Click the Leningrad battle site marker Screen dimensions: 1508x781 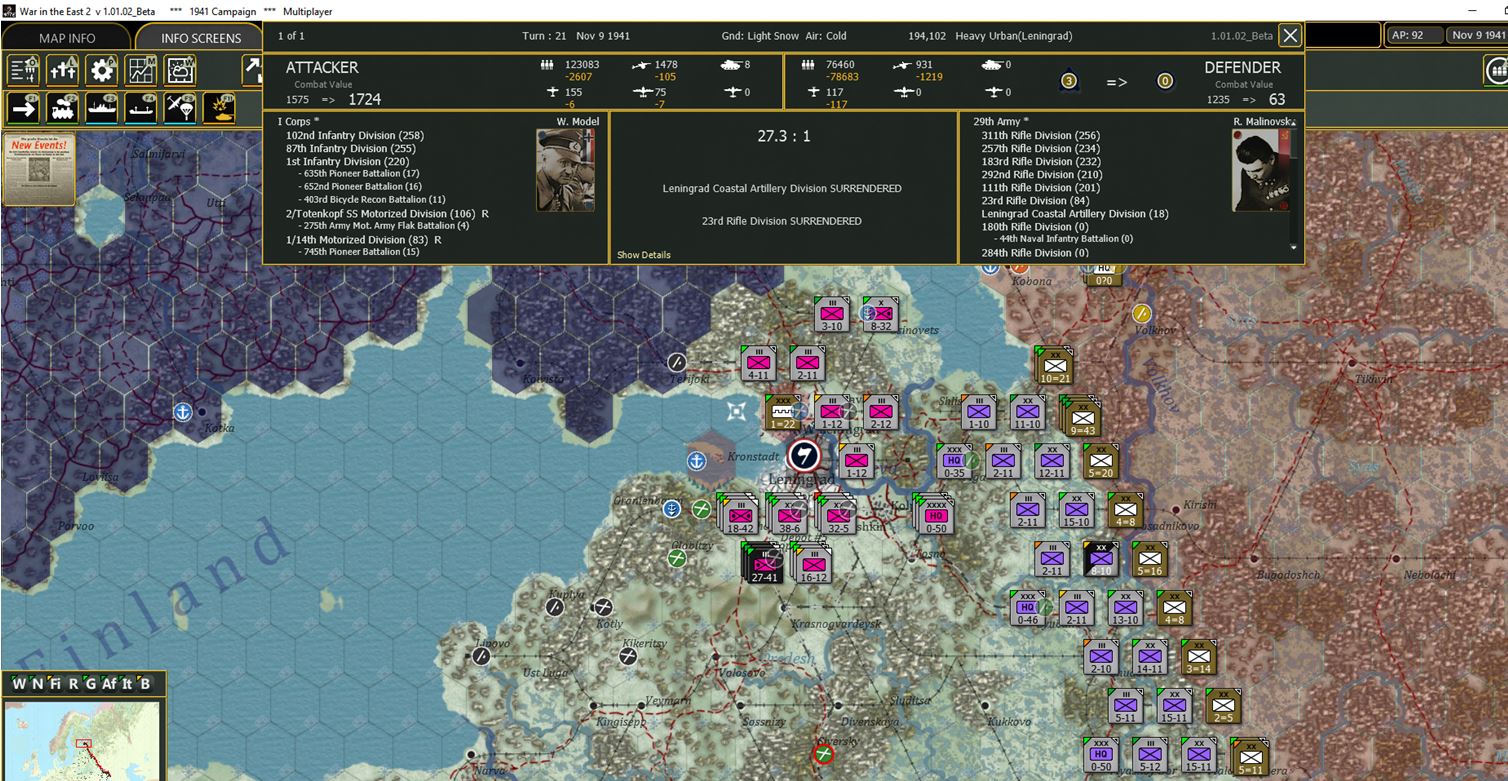point(802,456)
